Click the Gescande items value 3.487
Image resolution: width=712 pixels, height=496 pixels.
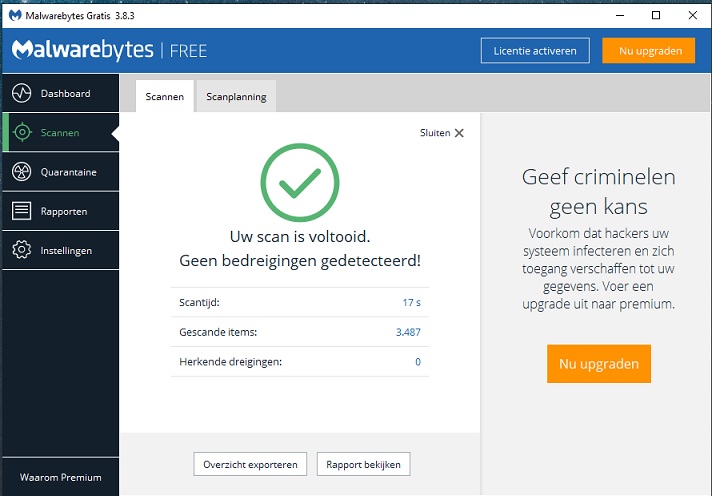(408, 331)
